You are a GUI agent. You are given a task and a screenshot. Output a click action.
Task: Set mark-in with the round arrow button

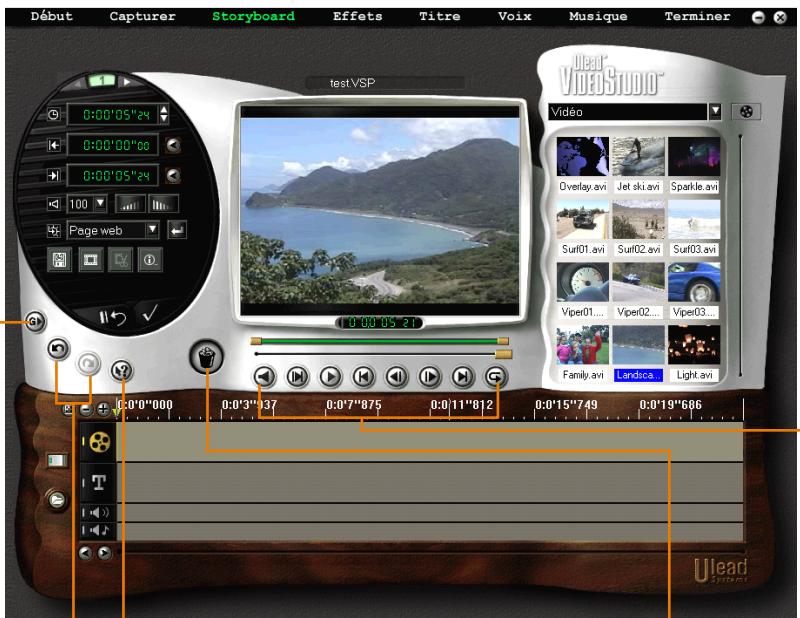tap(173, 145)
